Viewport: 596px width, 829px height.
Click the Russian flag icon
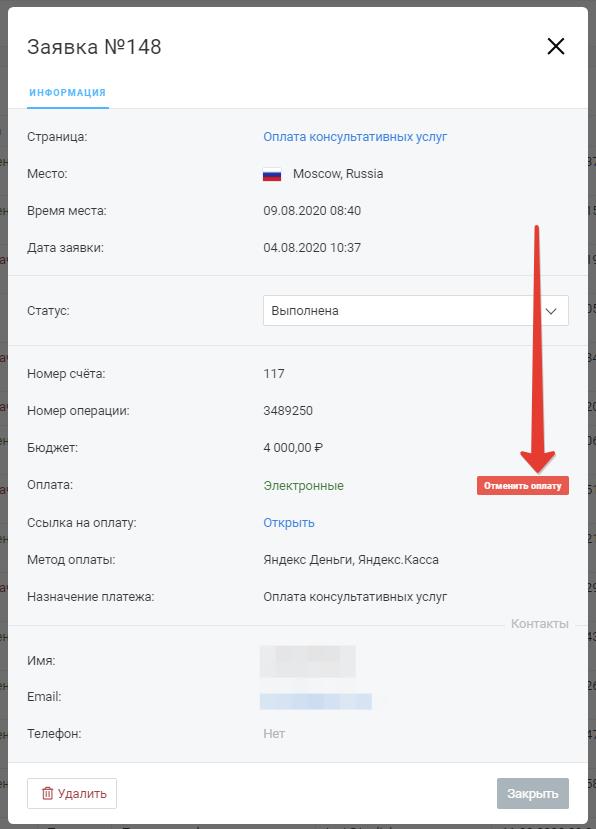tap(272, 174)
